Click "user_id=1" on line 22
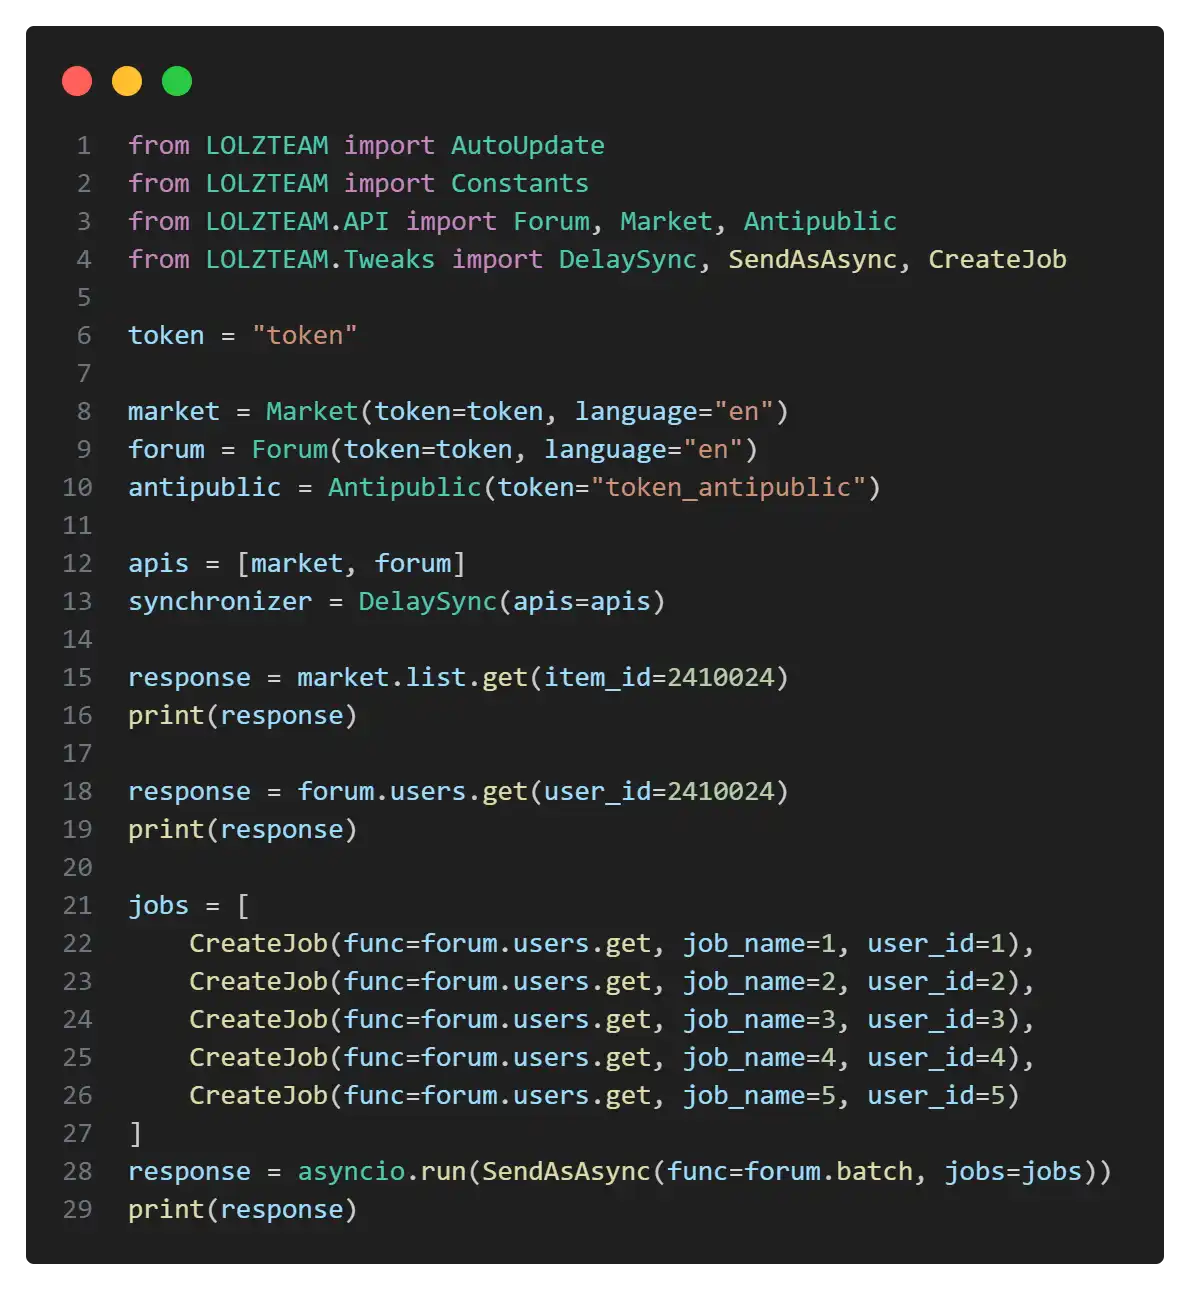This screenshot has height=1290, width=1190. pos(936,944)
